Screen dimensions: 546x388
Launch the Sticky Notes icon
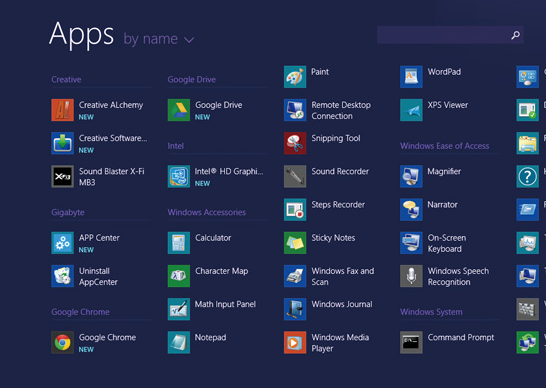tap(295, 243)
